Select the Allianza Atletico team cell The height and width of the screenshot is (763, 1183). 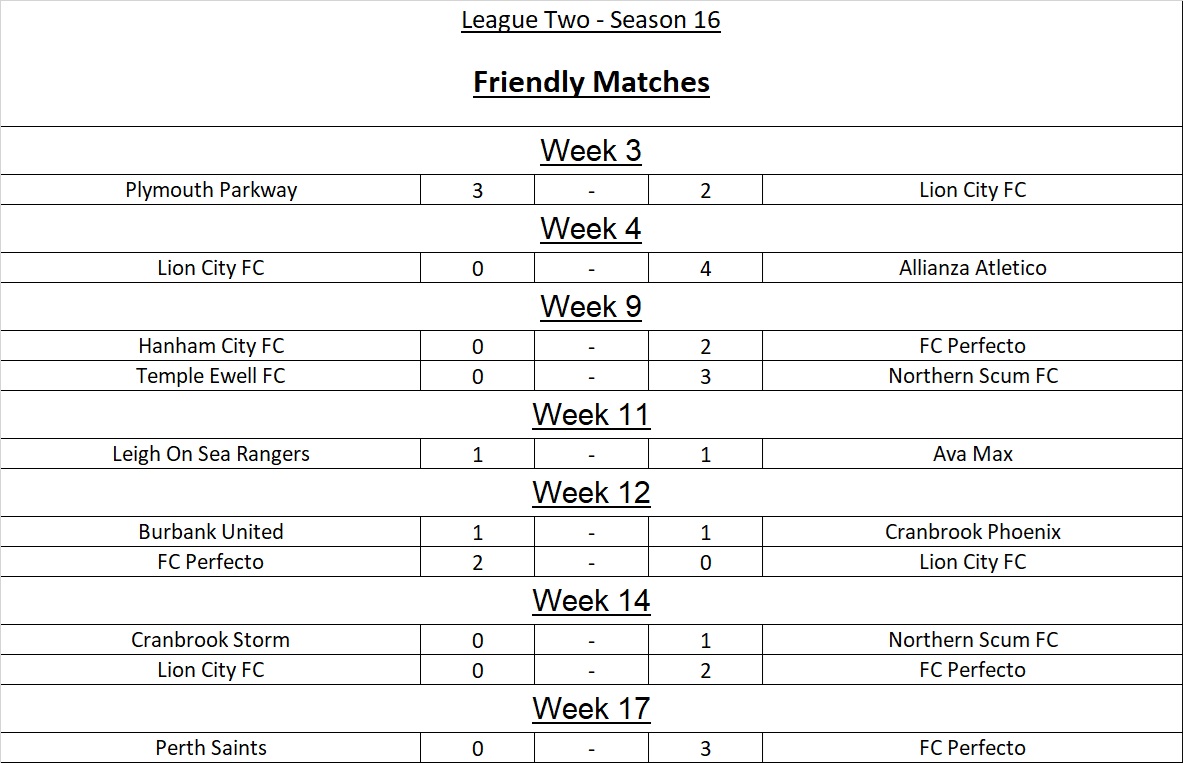(x=972, y=268)
